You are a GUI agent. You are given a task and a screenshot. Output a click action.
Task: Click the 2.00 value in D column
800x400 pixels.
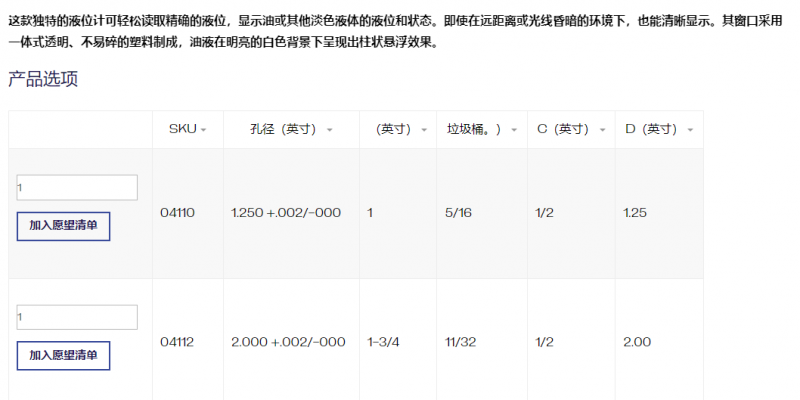(637, 342)
